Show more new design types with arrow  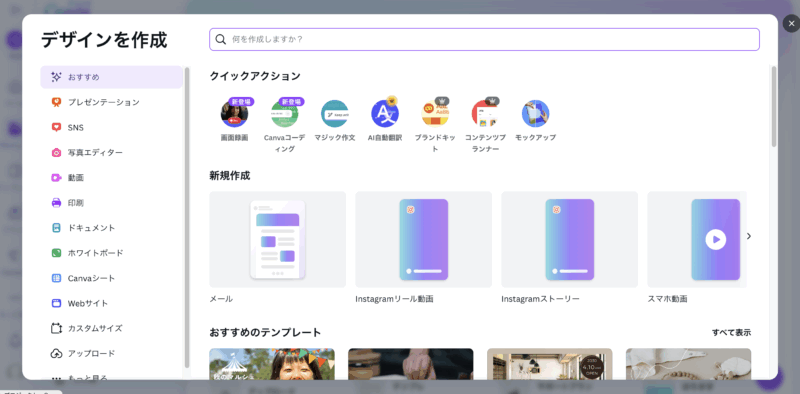749,236
